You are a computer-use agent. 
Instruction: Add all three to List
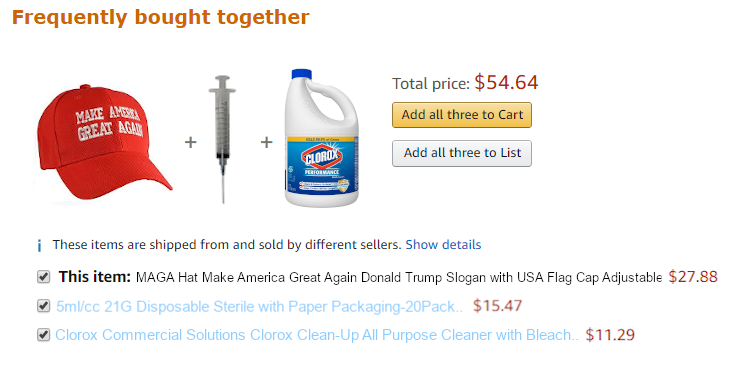(x=462, y=153)
